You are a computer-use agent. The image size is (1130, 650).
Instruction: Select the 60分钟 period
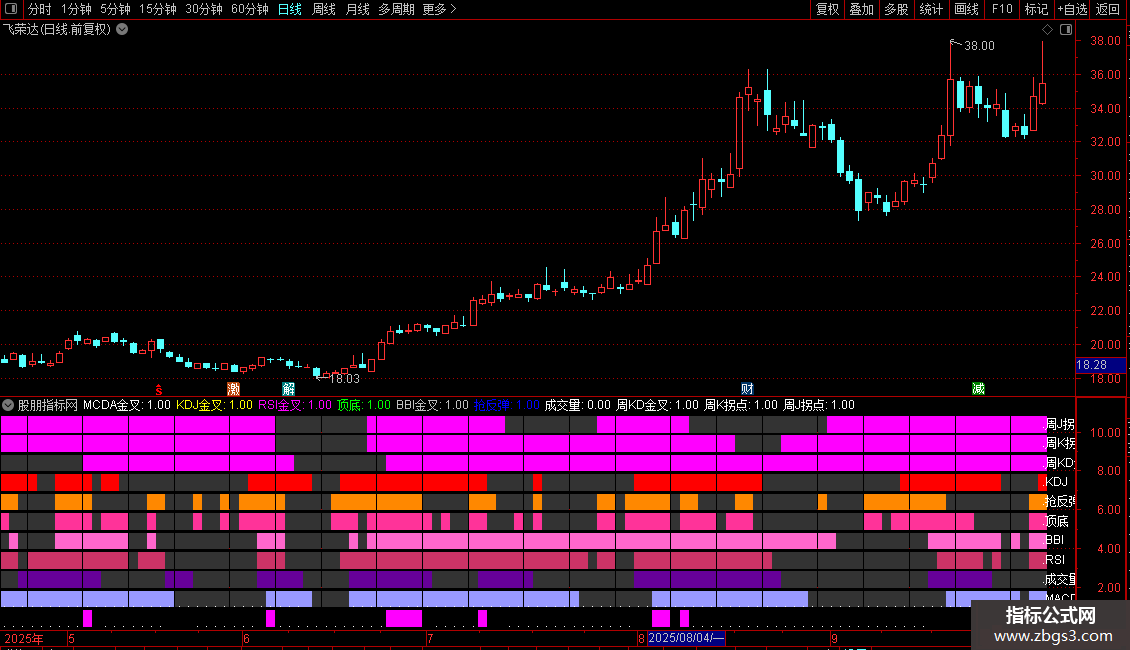point(250,9)
